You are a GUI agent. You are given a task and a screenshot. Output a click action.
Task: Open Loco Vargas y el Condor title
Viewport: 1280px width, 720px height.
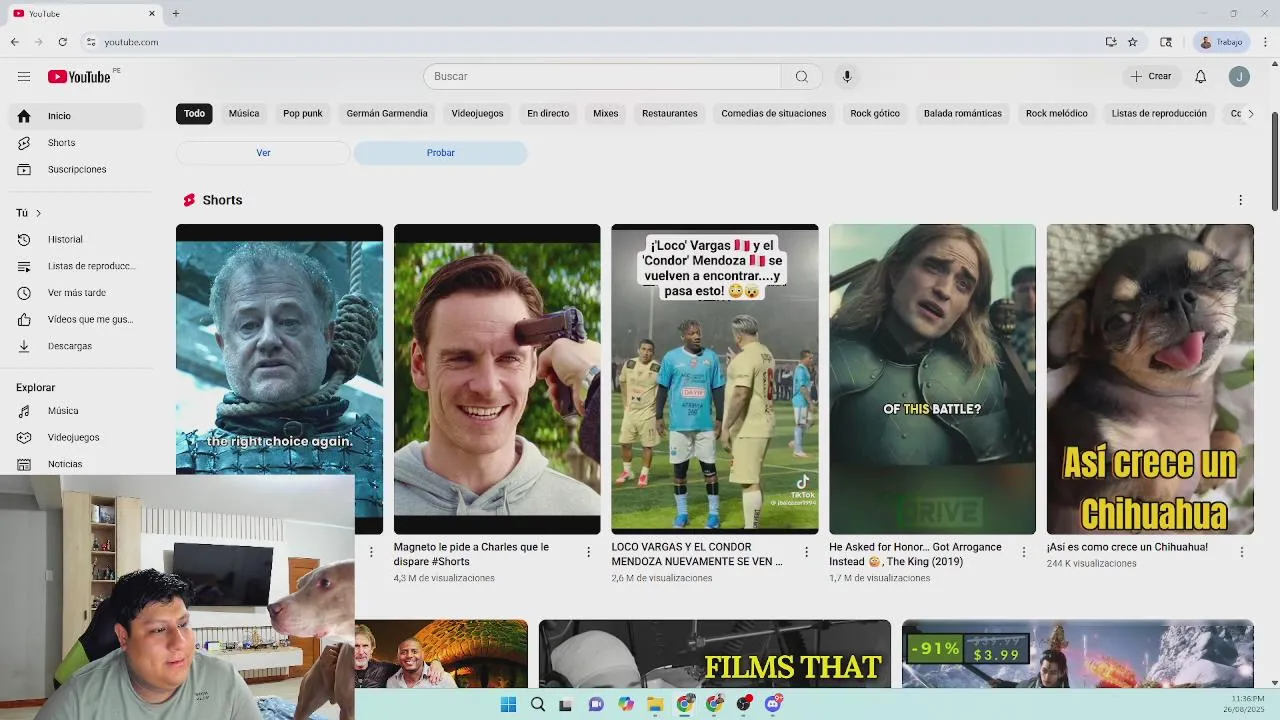point(697,554)
